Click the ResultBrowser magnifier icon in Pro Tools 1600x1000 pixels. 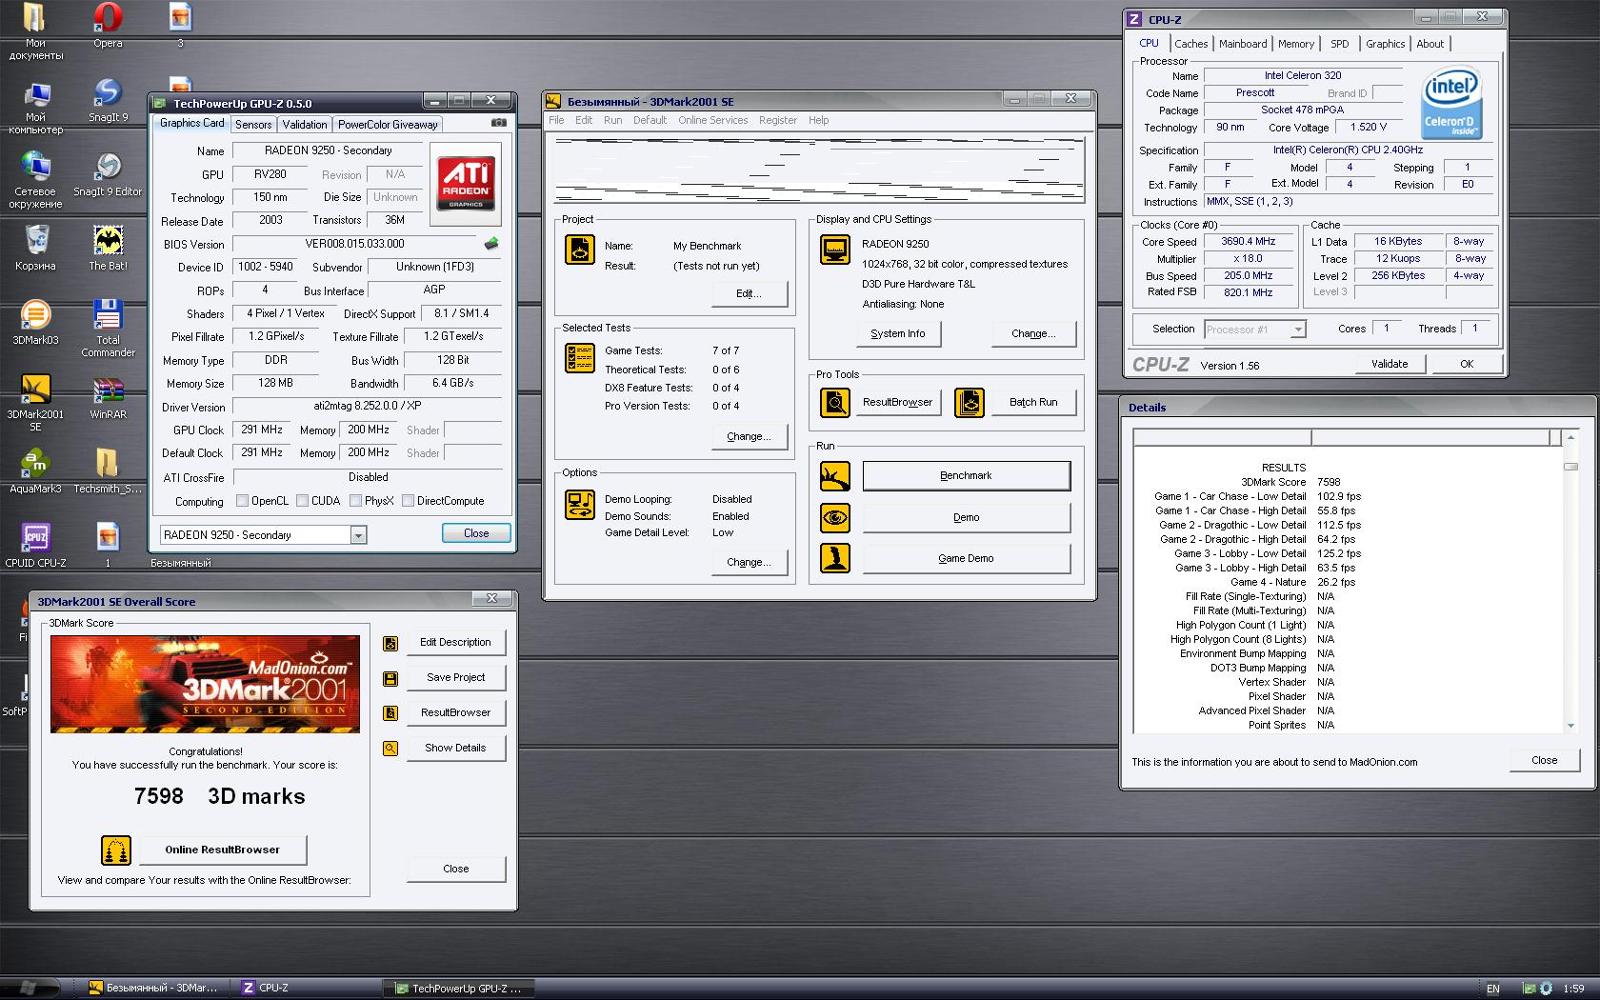click(x=835, y=402)
